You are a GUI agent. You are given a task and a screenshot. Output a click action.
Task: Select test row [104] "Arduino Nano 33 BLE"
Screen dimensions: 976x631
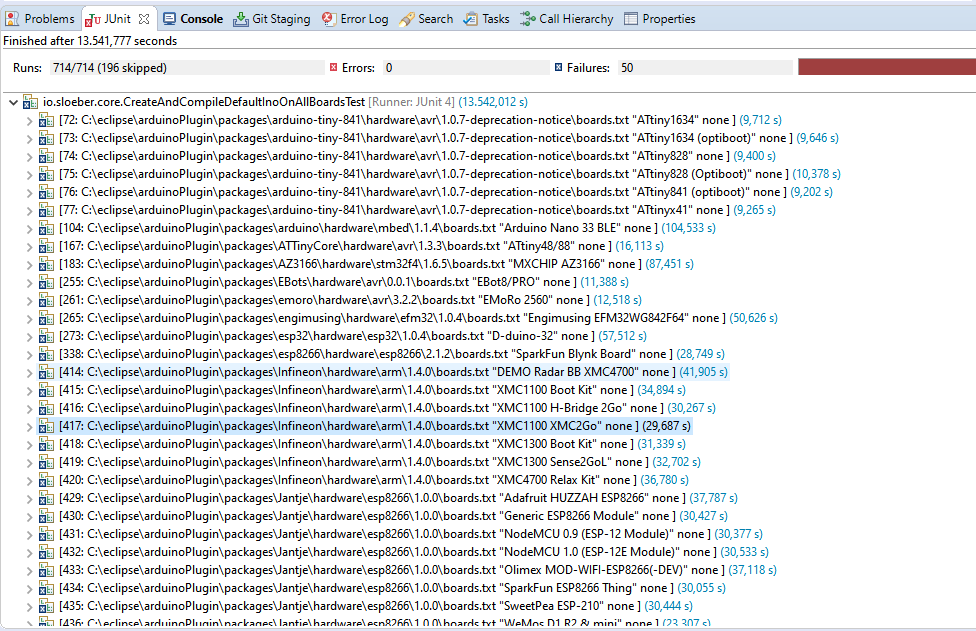click(387, 228)
